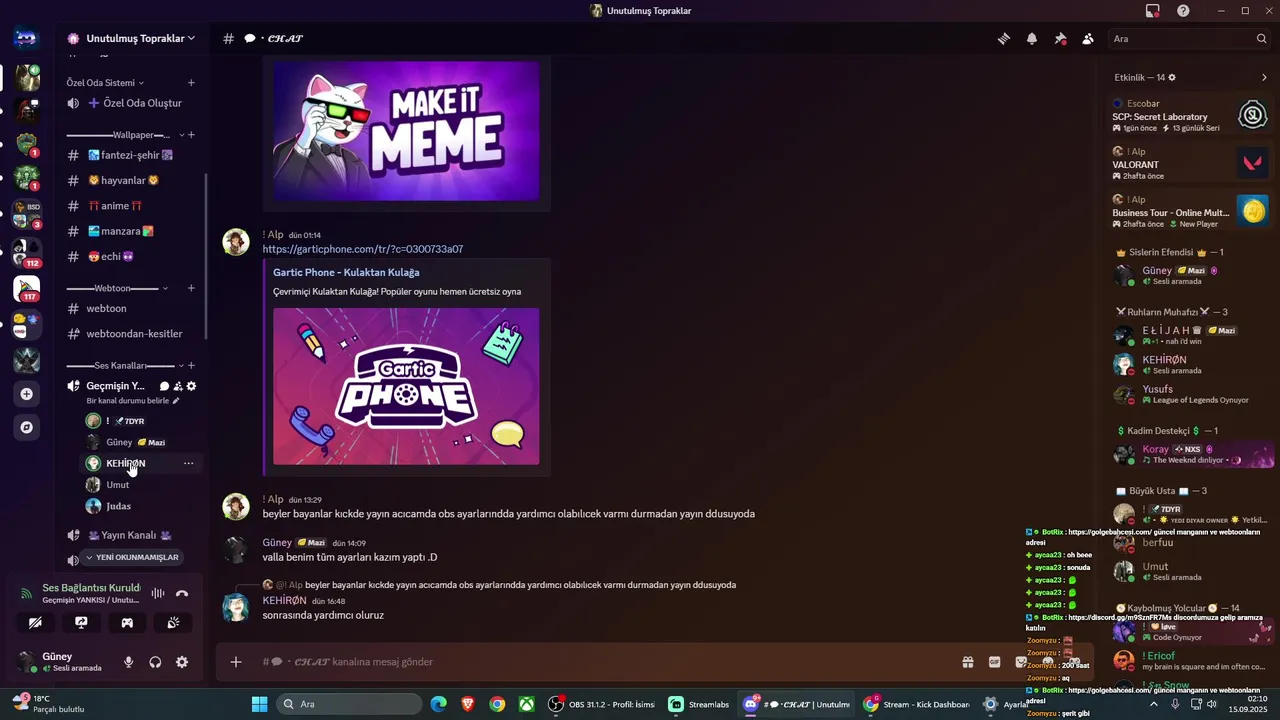Join Özel Oda Oluştur voice channel

131,103
